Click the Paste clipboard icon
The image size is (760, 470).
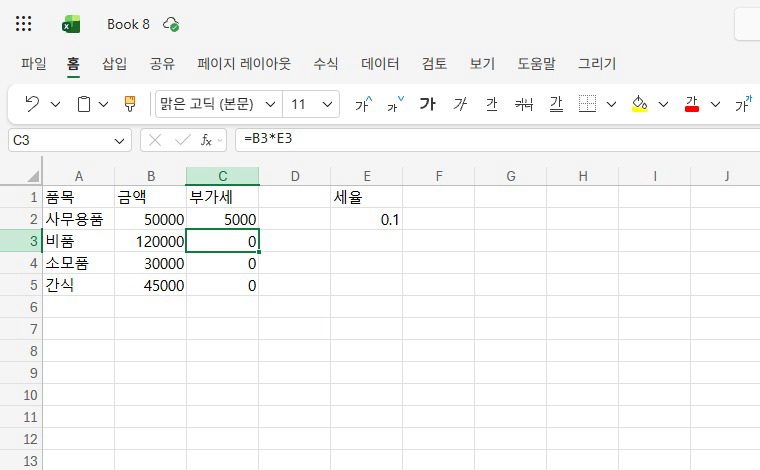pos(84,104)
